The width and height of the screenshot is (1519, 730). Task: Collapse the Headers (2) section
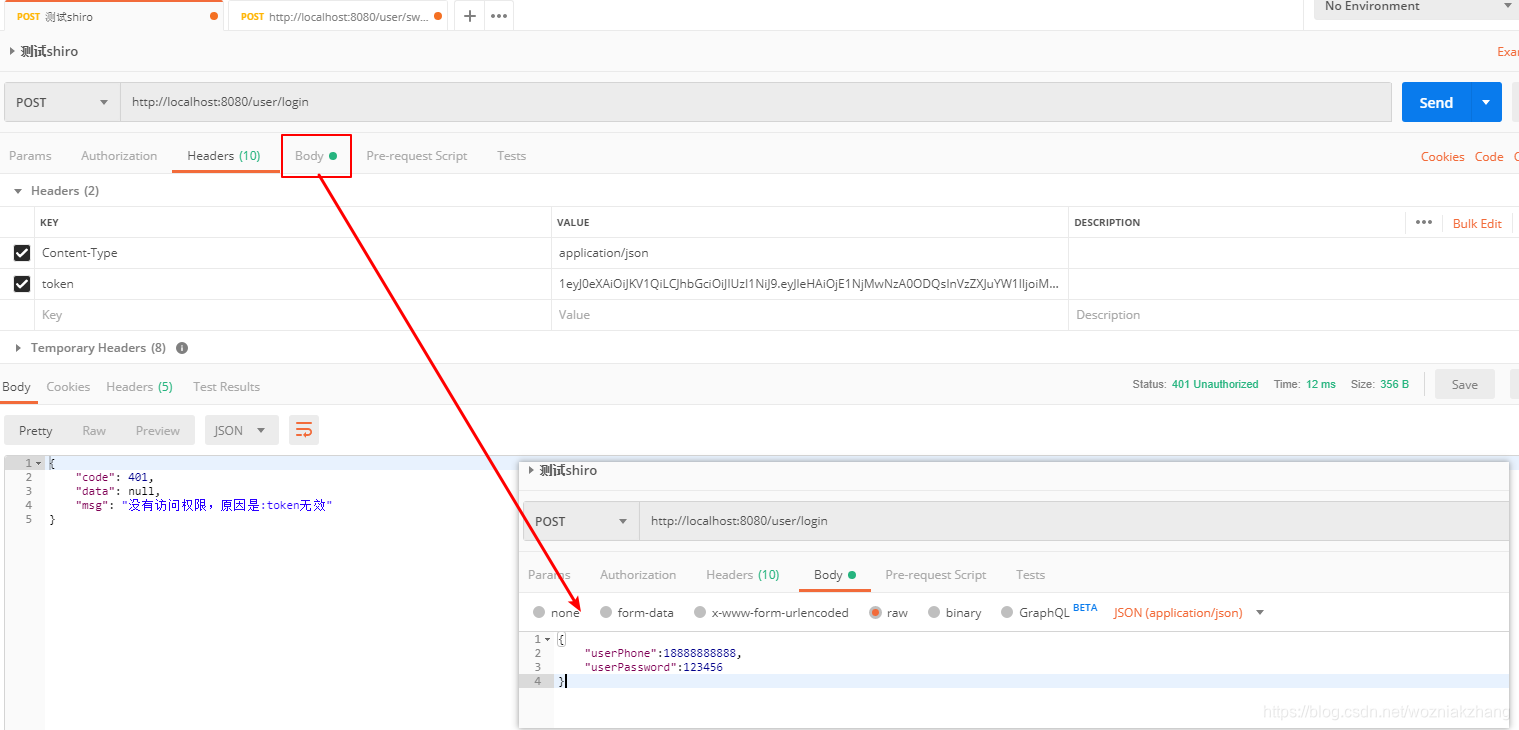[17, 190]
